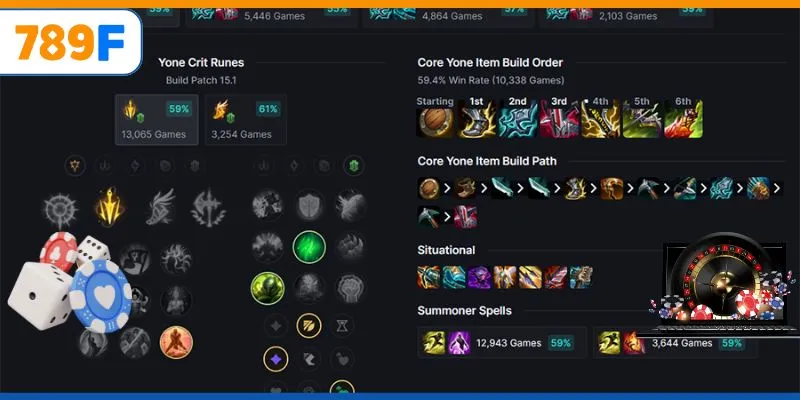Click the 4,864 Games build option at top

(x=448, y=15)
